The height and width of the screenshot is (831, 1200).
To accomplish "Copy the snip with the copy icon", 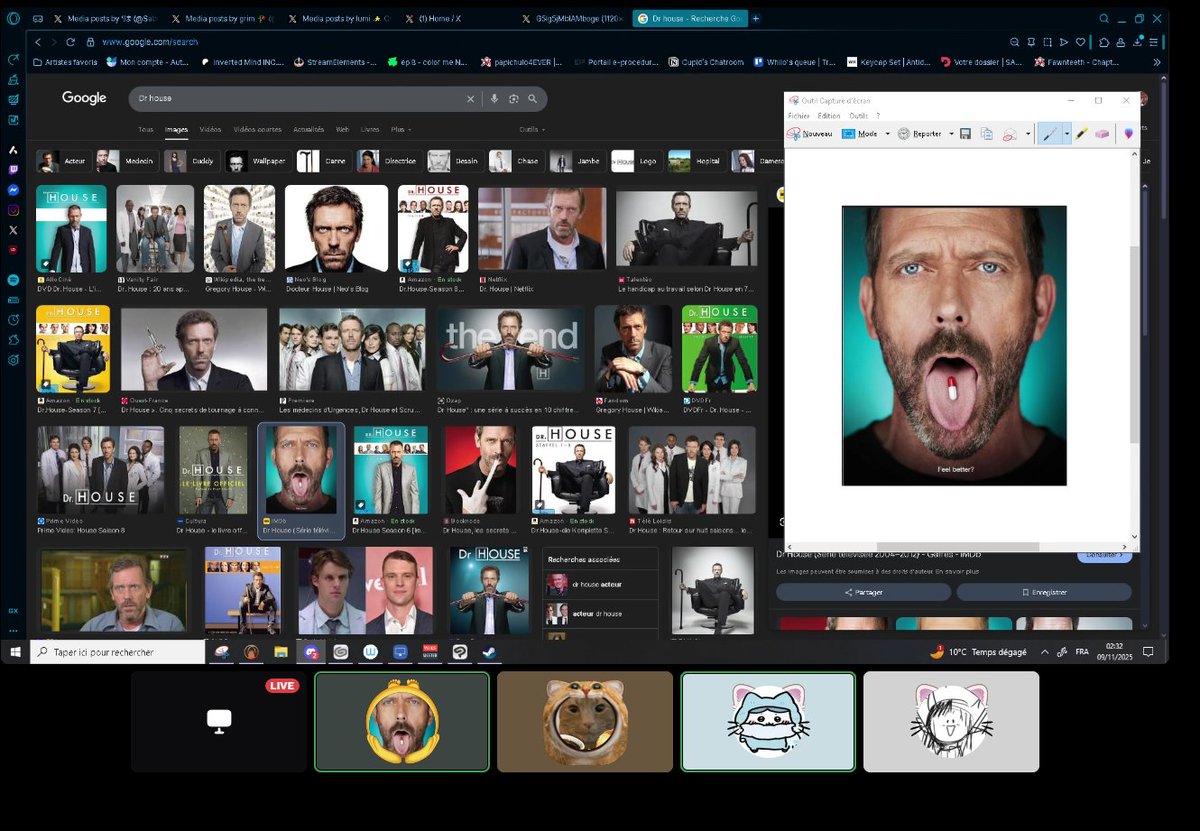I will (x=987, y=133).
